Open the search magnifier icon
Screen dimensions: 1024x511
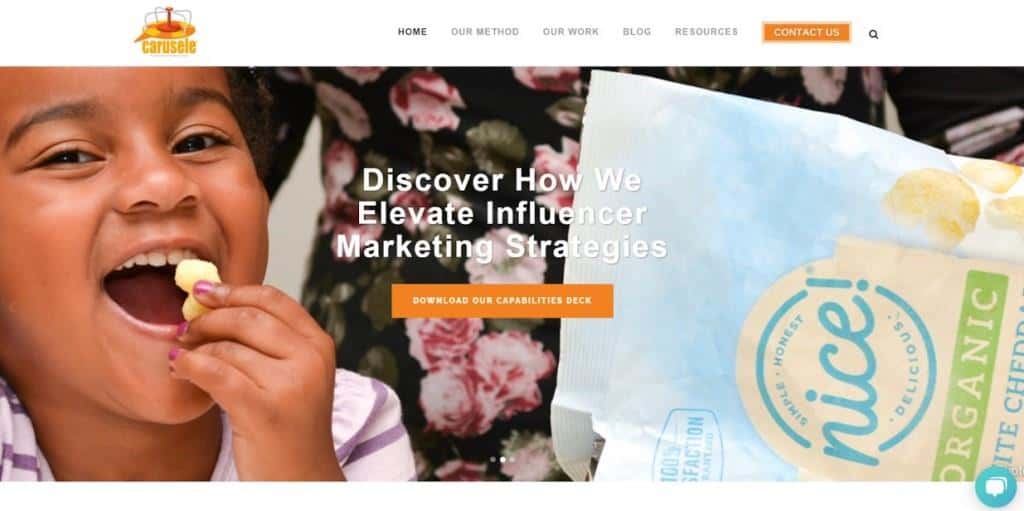pyautogui.click(x=873, y=34)
